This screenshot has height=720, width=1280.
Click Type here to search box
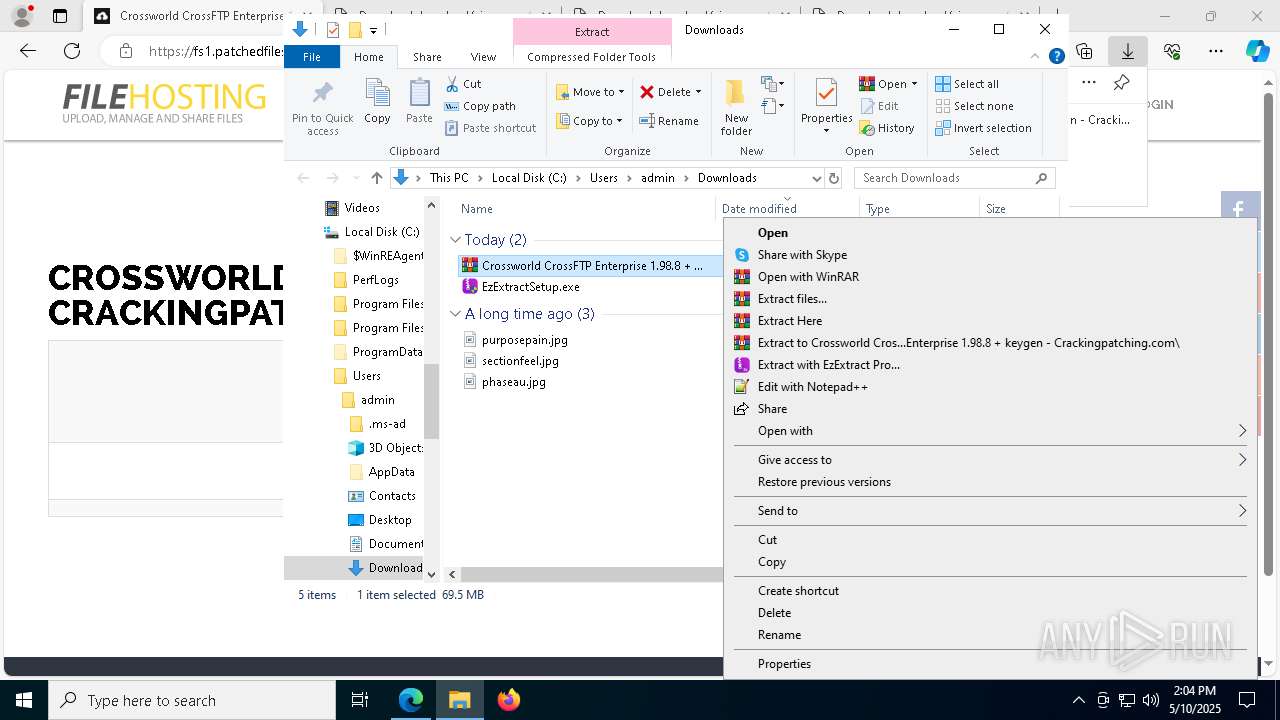[x=192, y=700]
